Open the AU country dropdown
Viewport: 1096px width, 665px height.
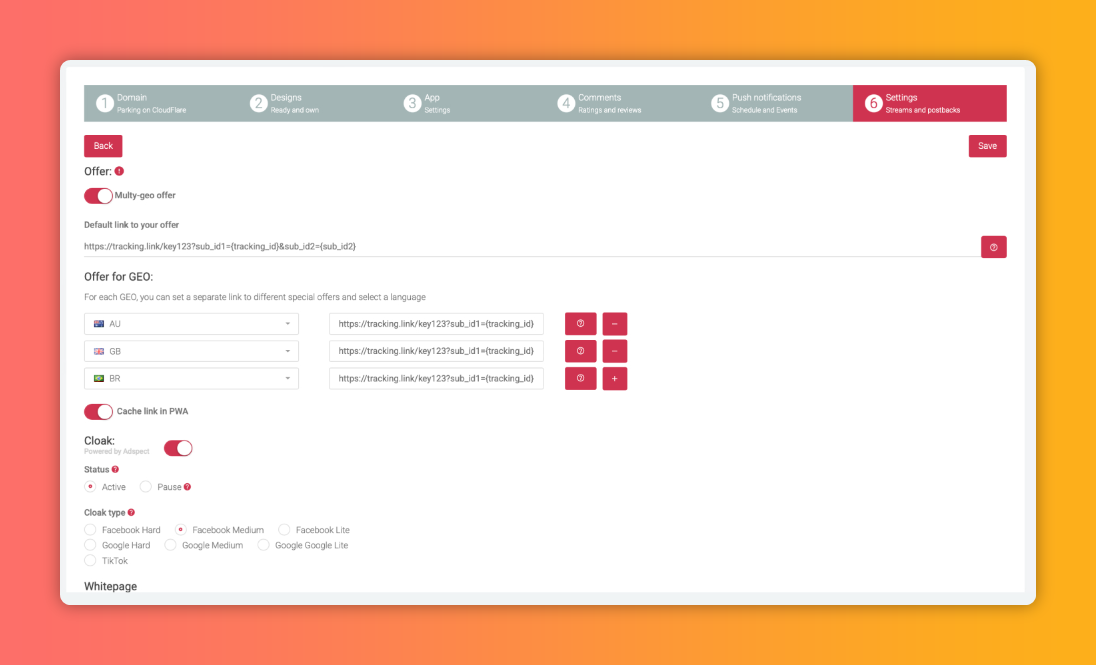pos(191,324)
